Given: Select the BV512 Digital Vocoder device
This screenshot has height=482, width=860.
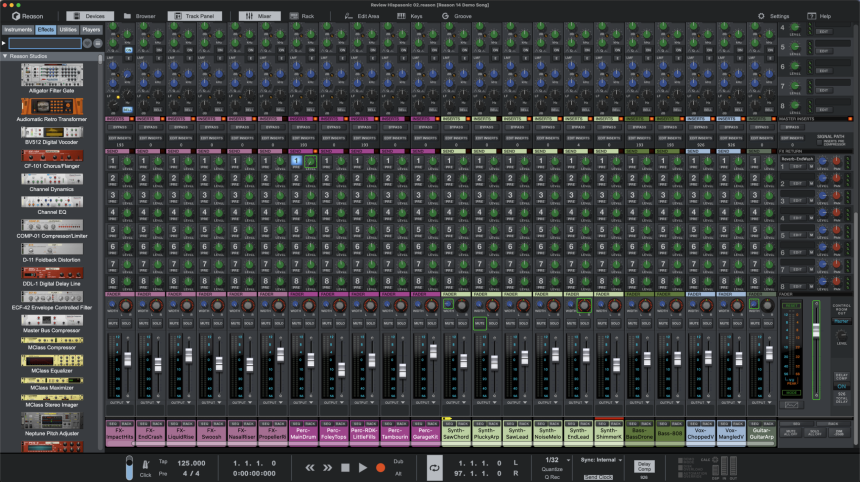Looking at the screenshot, I should coord(52,135).
